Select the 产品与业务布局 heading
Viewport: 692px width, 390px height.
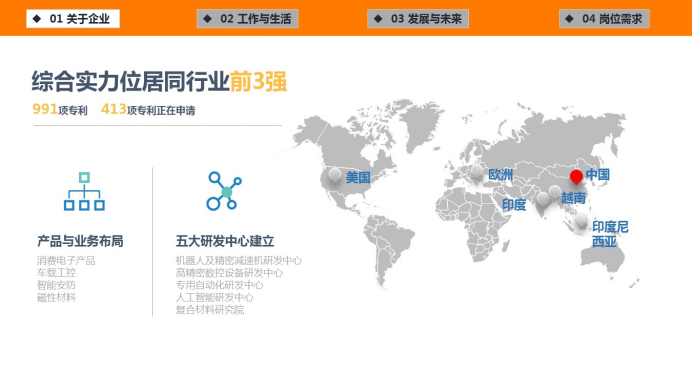click(80, 241)
